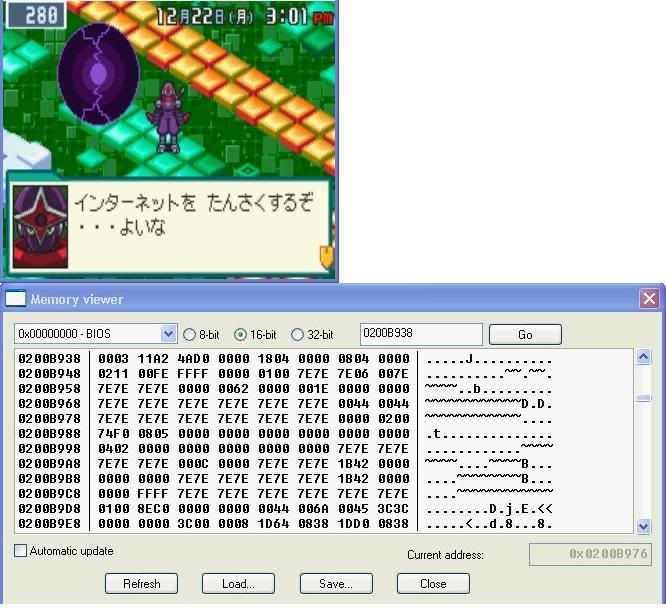Select the 16-bit display mode

click(x=240, y=334)
